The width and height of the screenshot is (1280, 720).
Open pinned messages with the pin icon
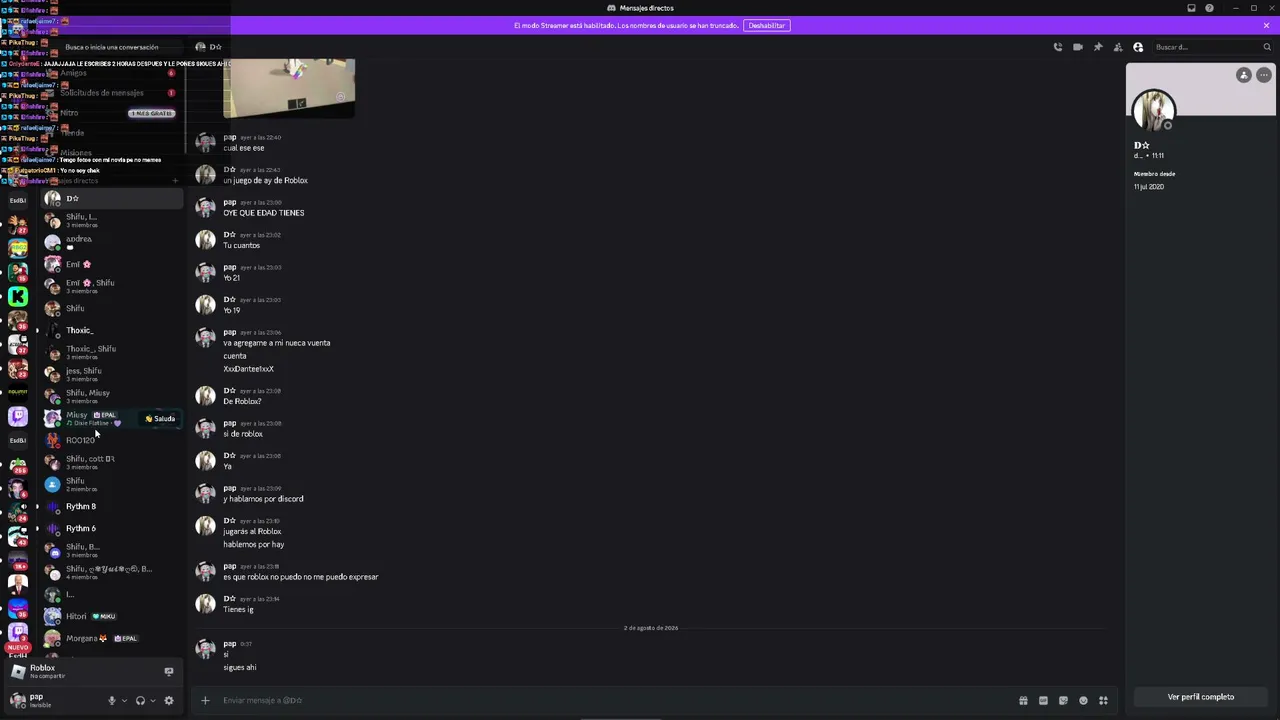[x=1098, y=47]
